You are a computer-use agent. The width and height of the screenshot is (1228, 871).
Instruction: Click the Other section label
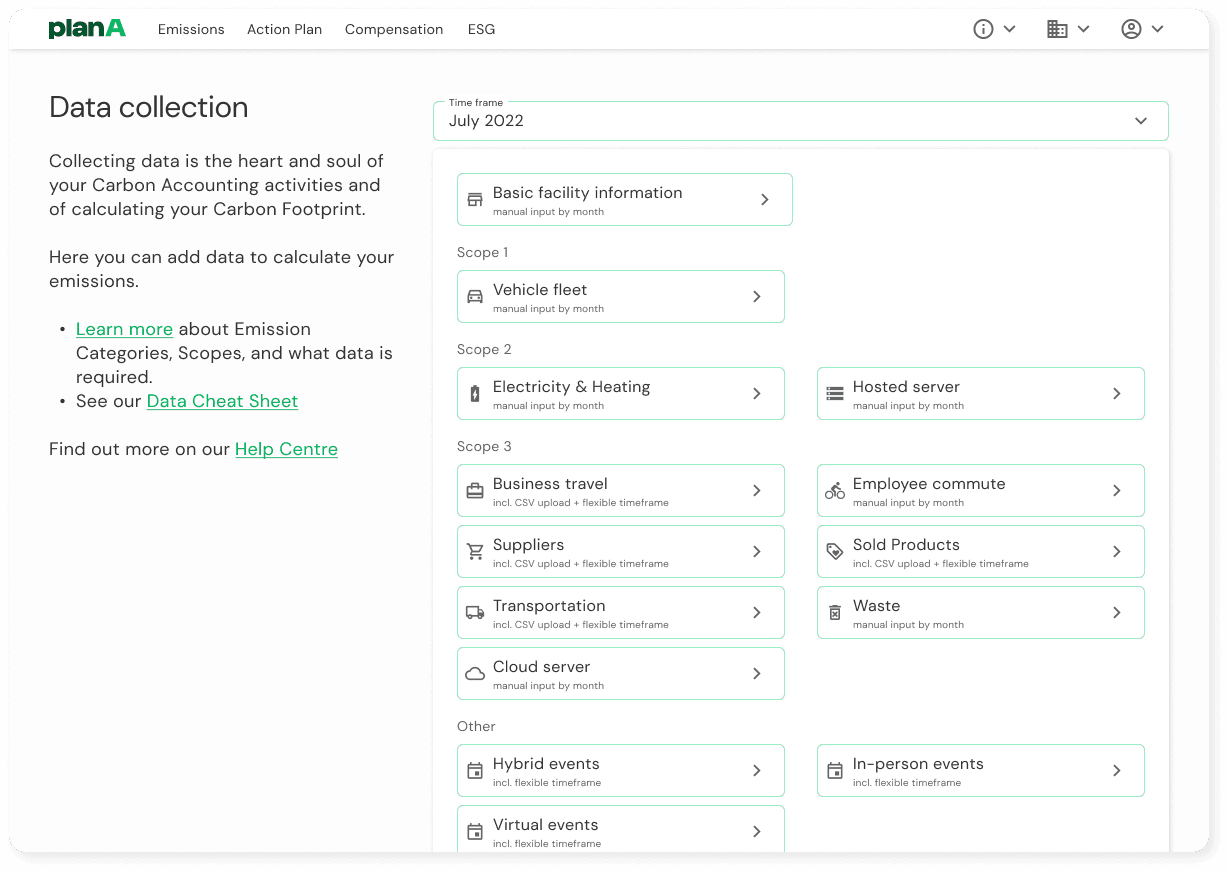(476, 727)
